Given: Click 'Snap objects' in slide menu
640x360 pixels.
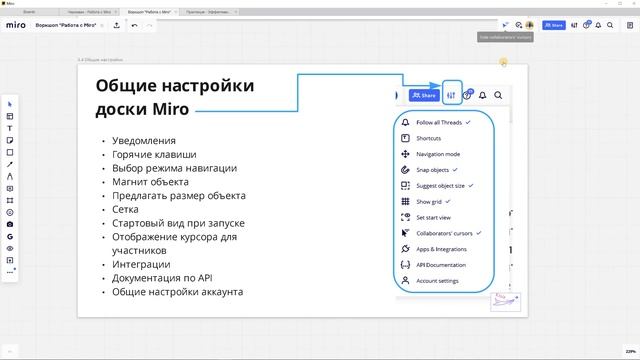Looking at the screenshot, I should 432,170.
